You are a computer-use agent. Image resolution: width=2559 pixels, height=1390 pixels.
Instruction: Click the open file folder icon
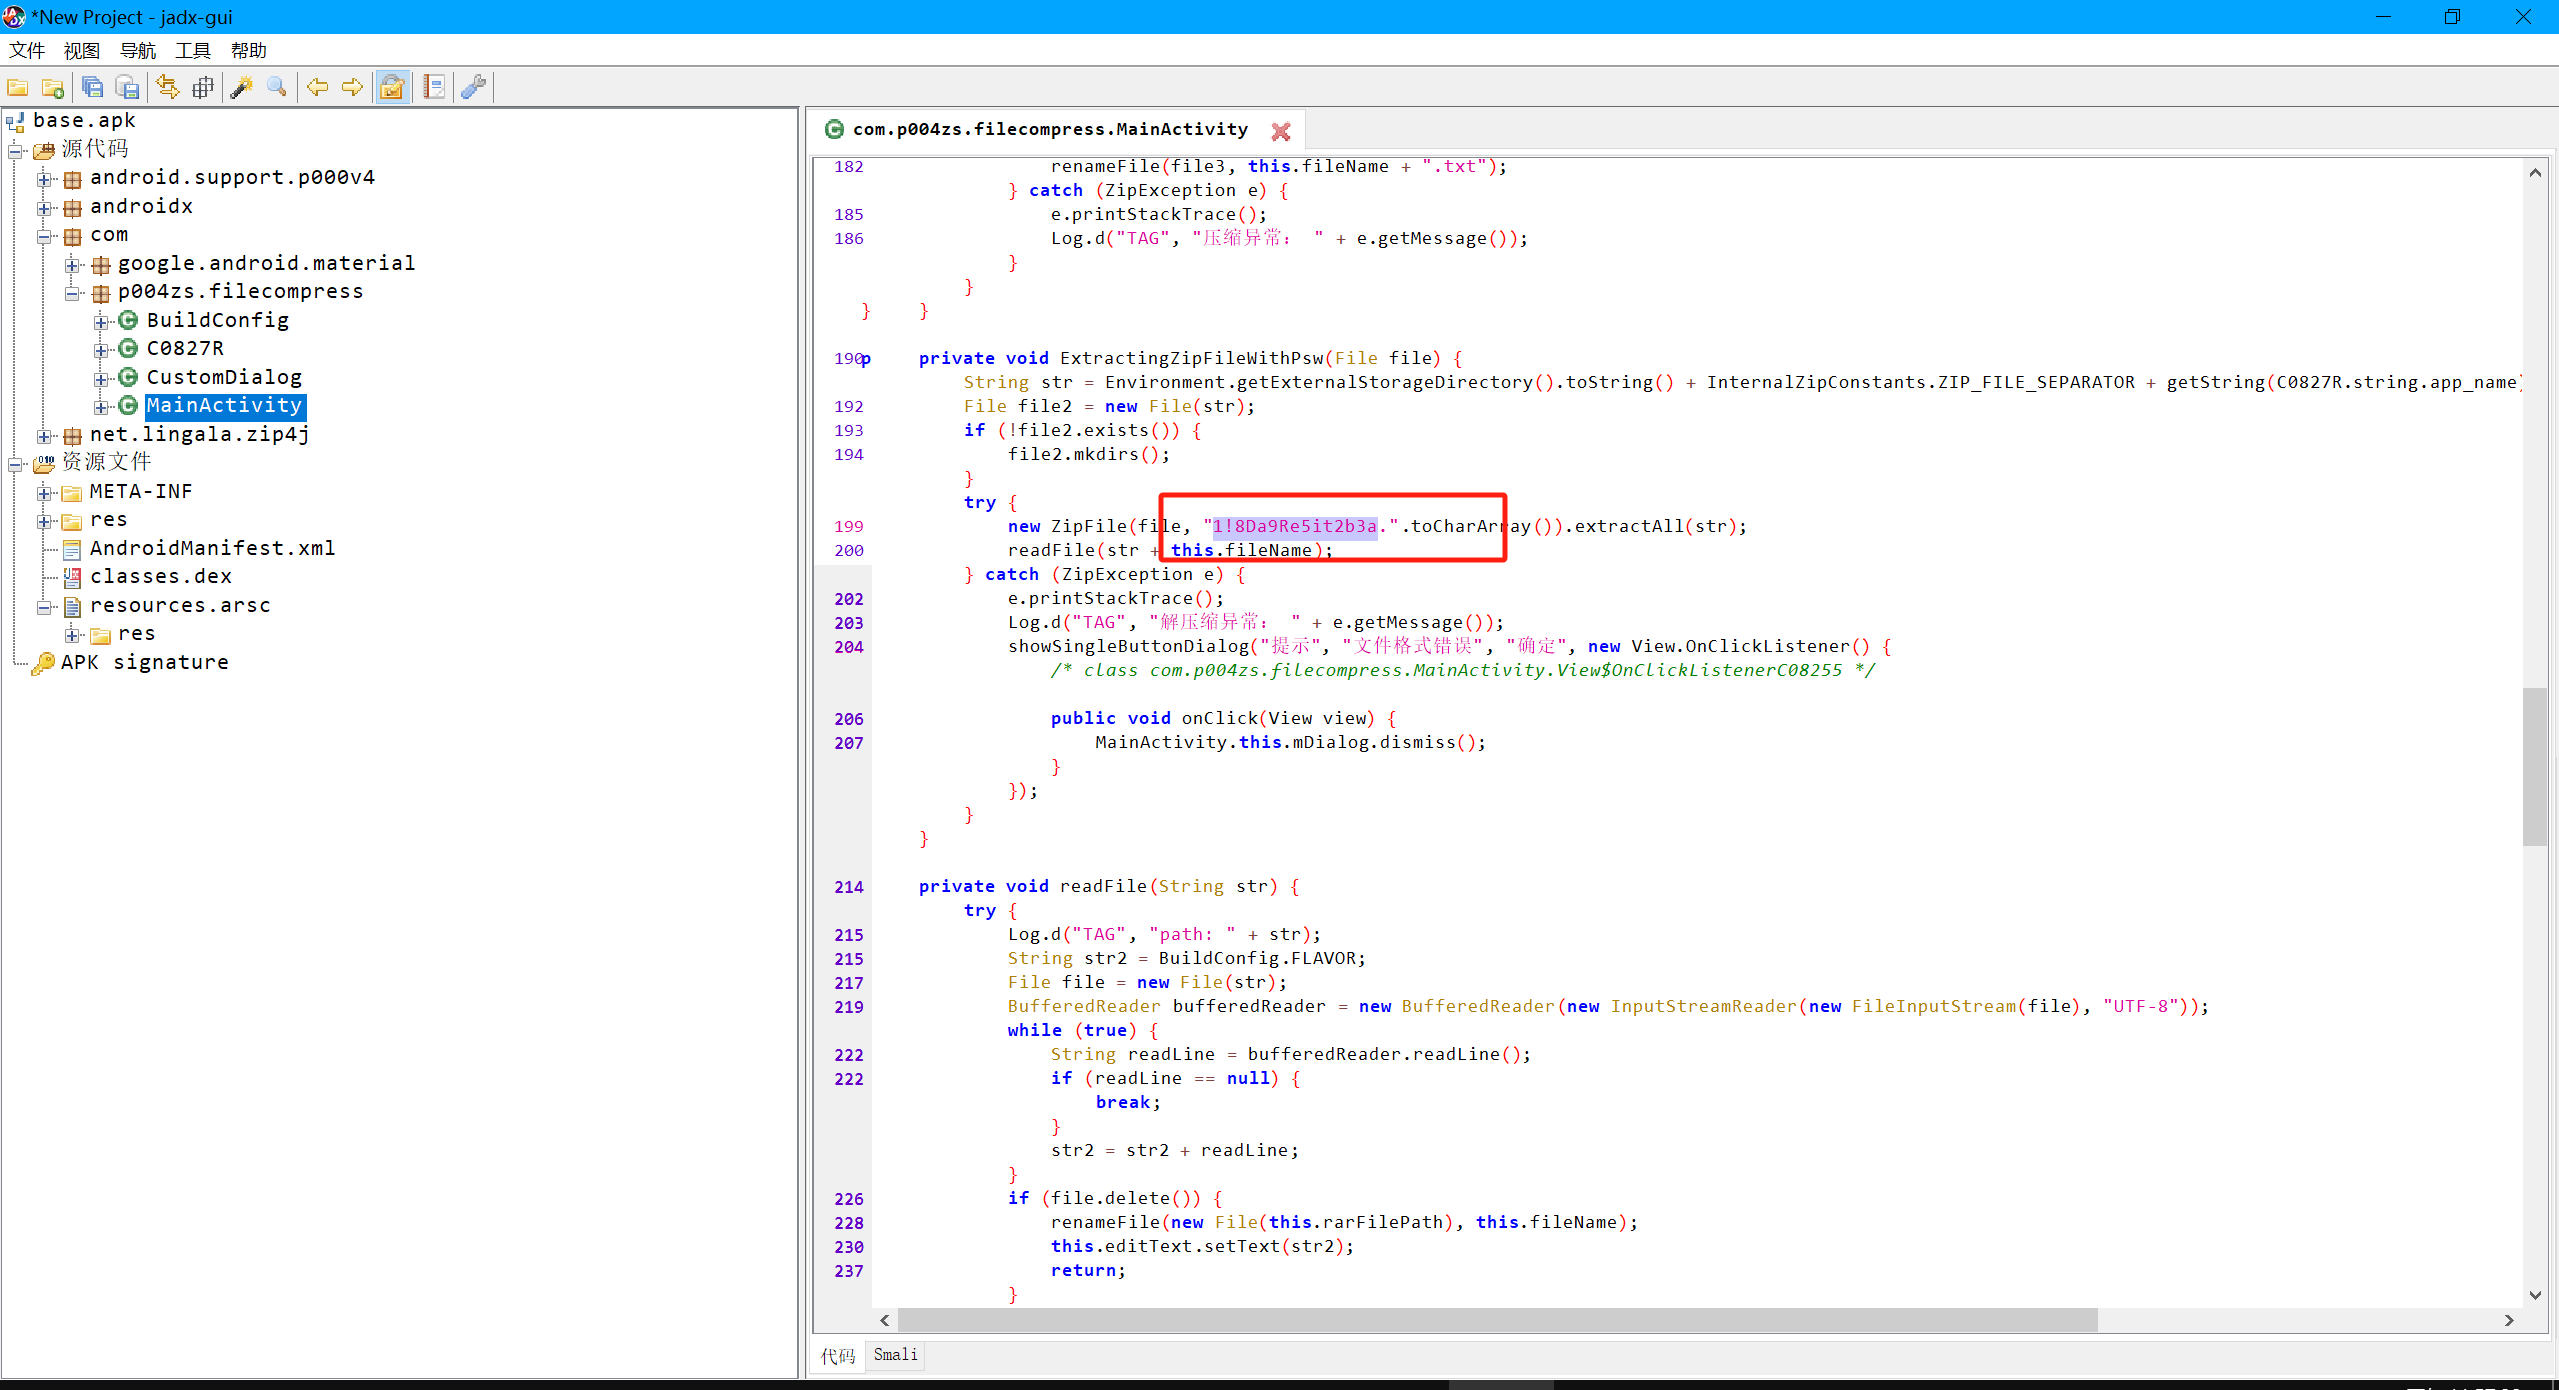tap(18, 88)
